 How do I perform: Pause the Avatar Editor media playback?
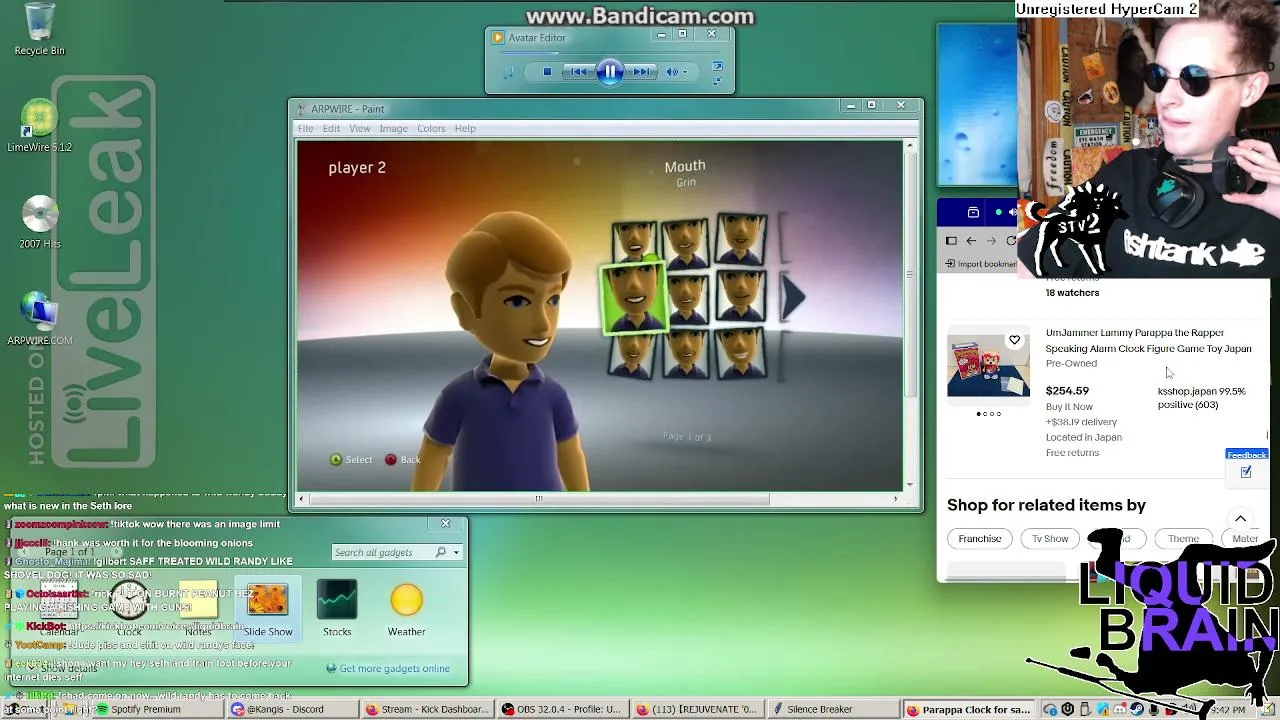tap(610, 72)
